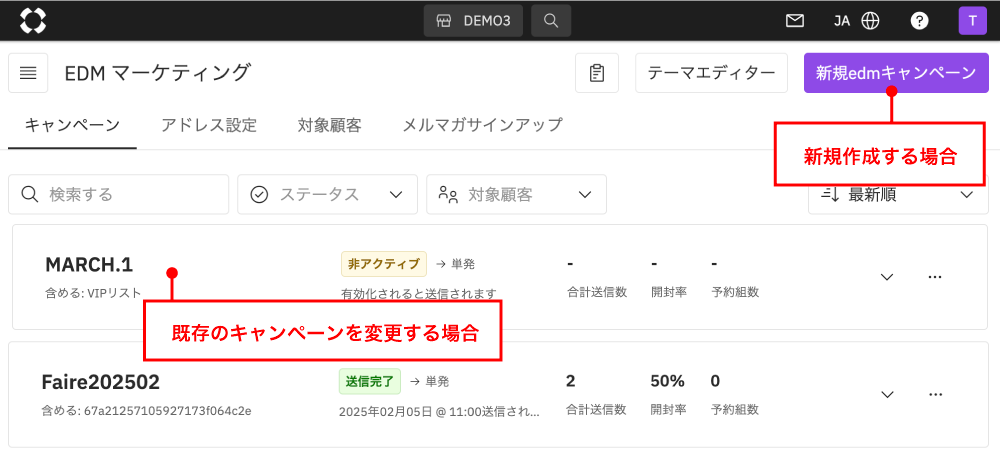The image size is (1000, 452).
Task: Expand the MARCH.1 campaign row chevron
Action: [x=887, y=277]
